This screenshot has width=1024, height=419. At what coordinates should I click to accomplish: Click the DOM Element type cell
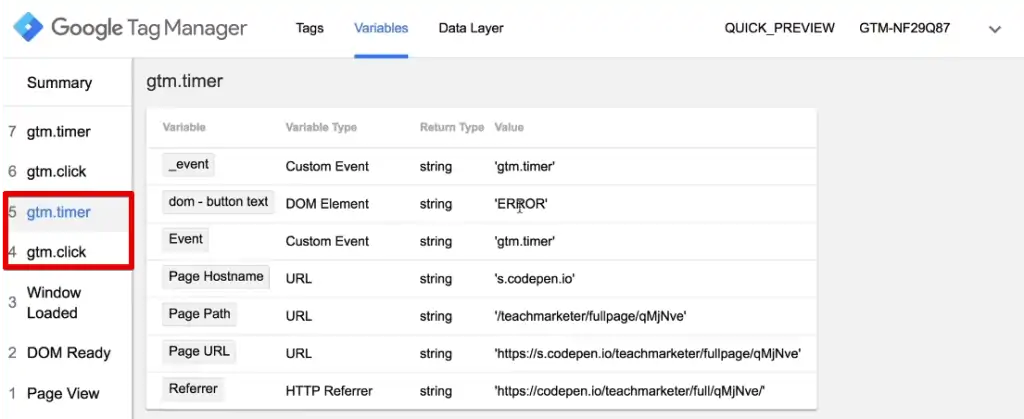click(x=327, y=204)
